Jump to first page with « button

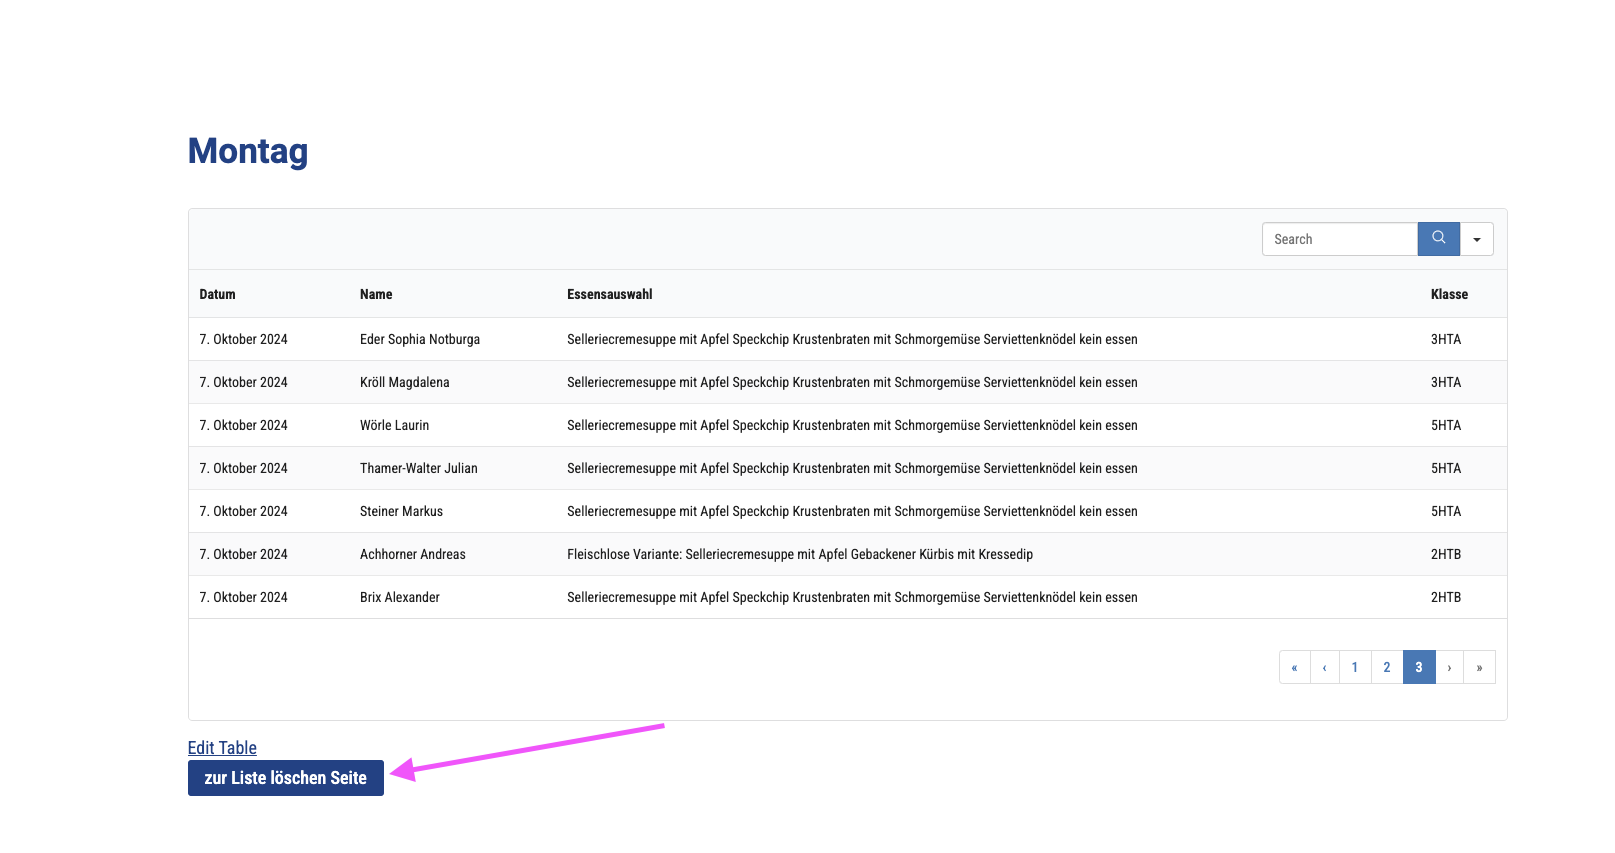coord(1294,667)
